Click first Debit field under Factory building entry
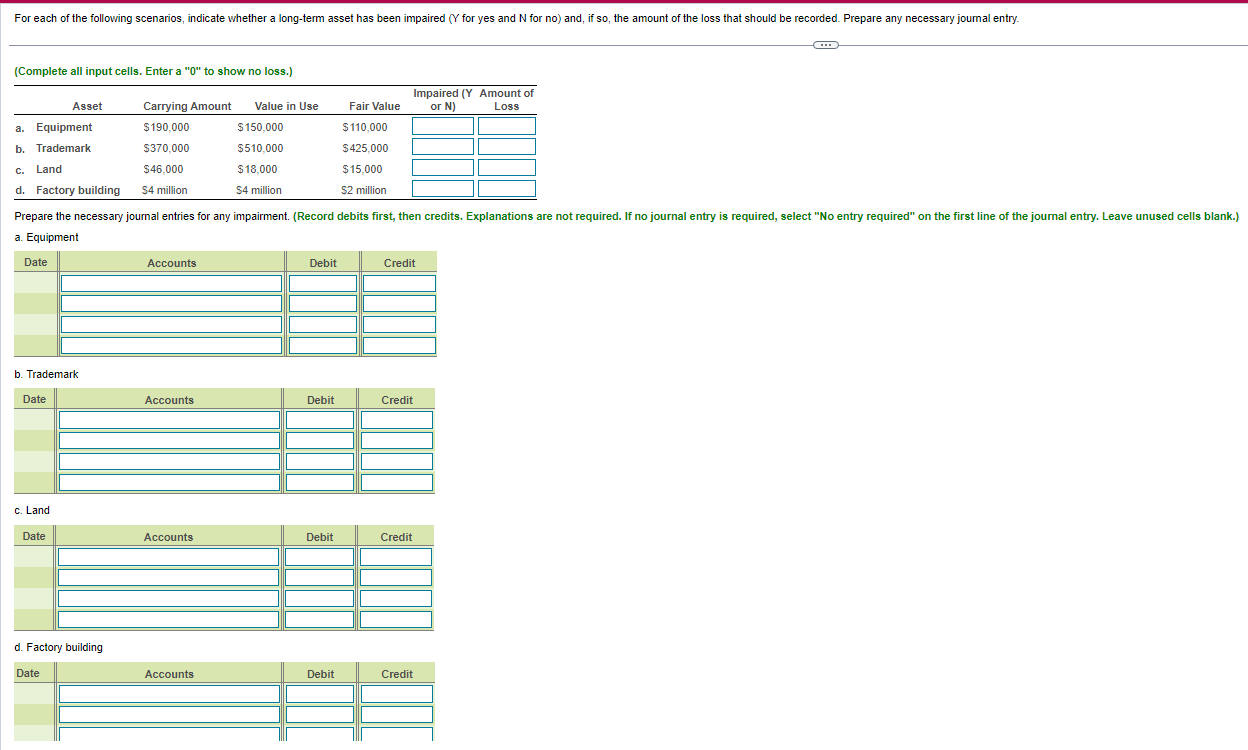This screenshot has height=750, width=1248. (320, 693)
